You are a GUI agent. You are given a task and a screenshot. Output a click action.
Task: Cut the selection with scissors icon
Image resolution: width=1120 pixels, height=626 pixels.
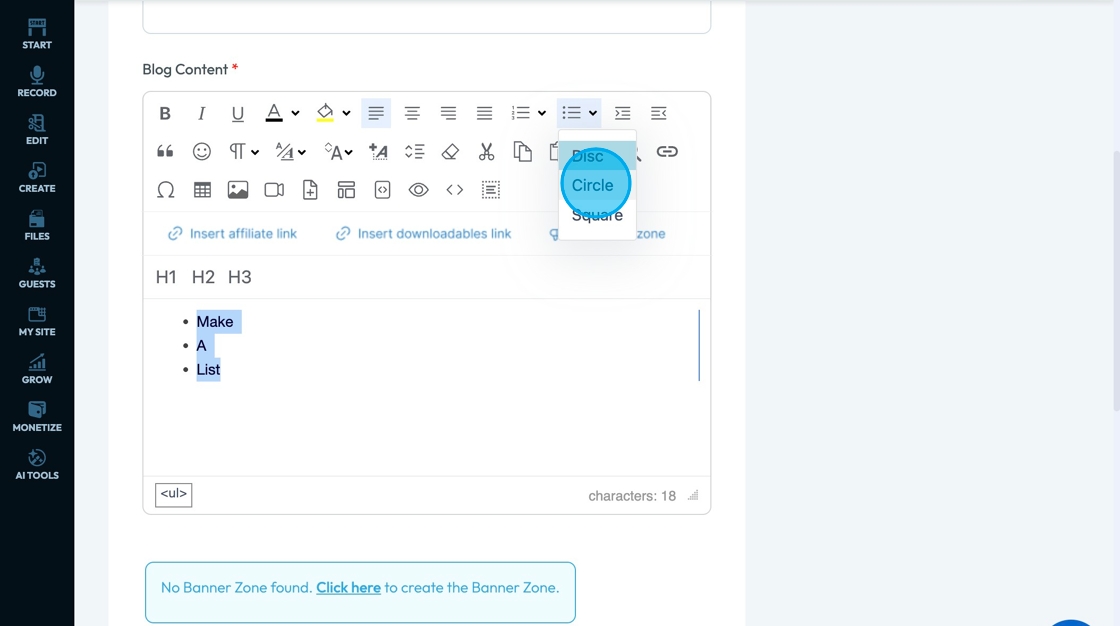coord(486,151)
